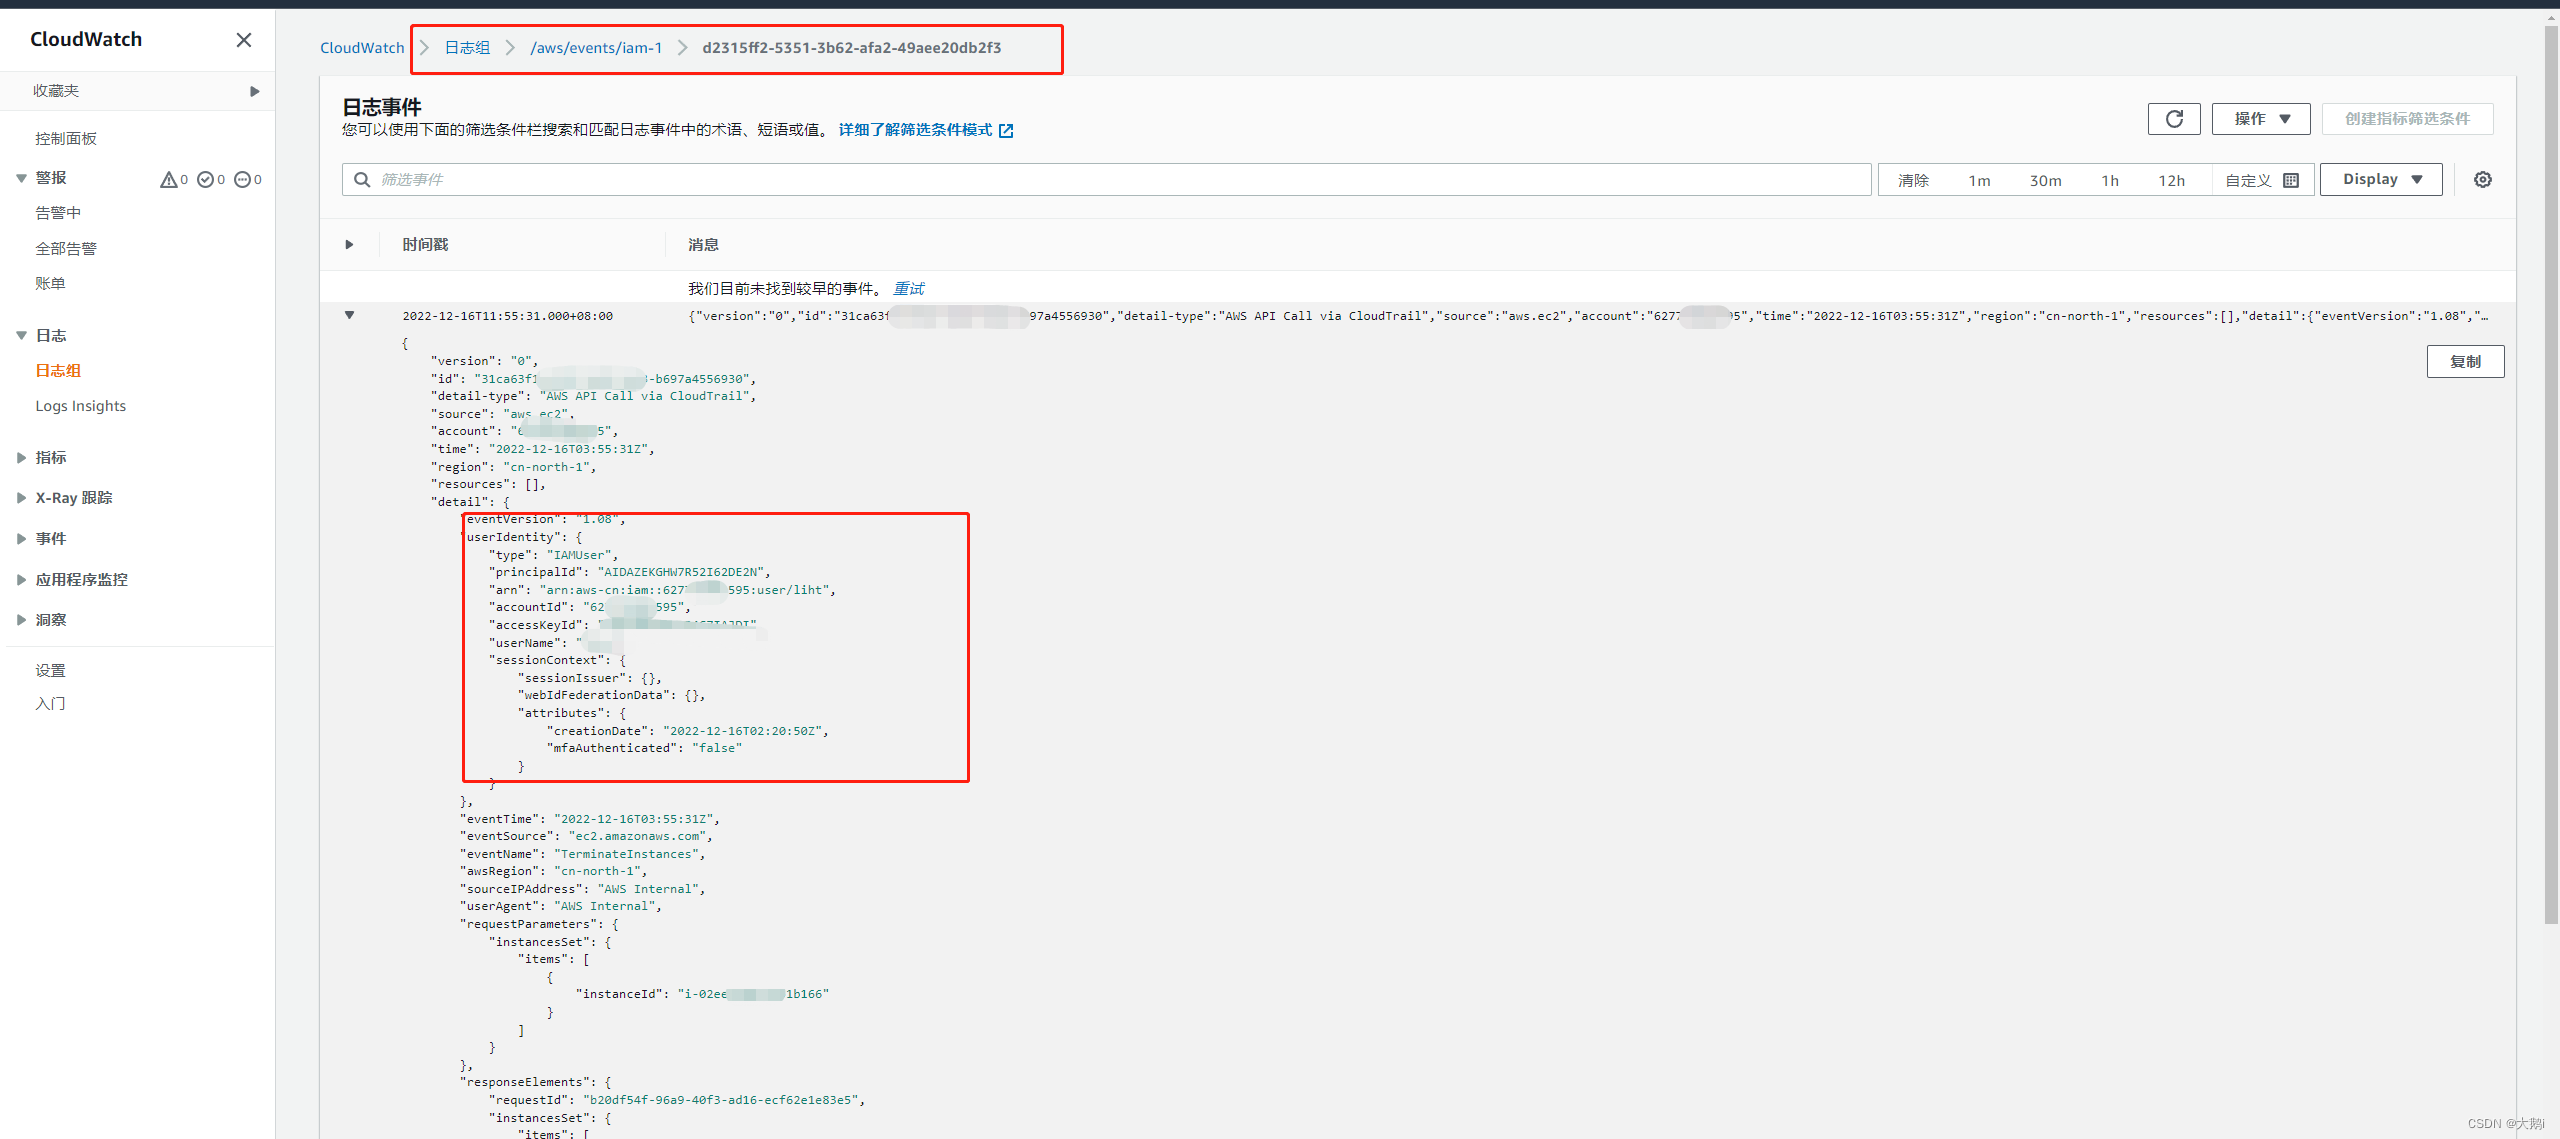2560x1139 pixels.
Task: Click 清除 to clear time range
Action: (1913, 181)
